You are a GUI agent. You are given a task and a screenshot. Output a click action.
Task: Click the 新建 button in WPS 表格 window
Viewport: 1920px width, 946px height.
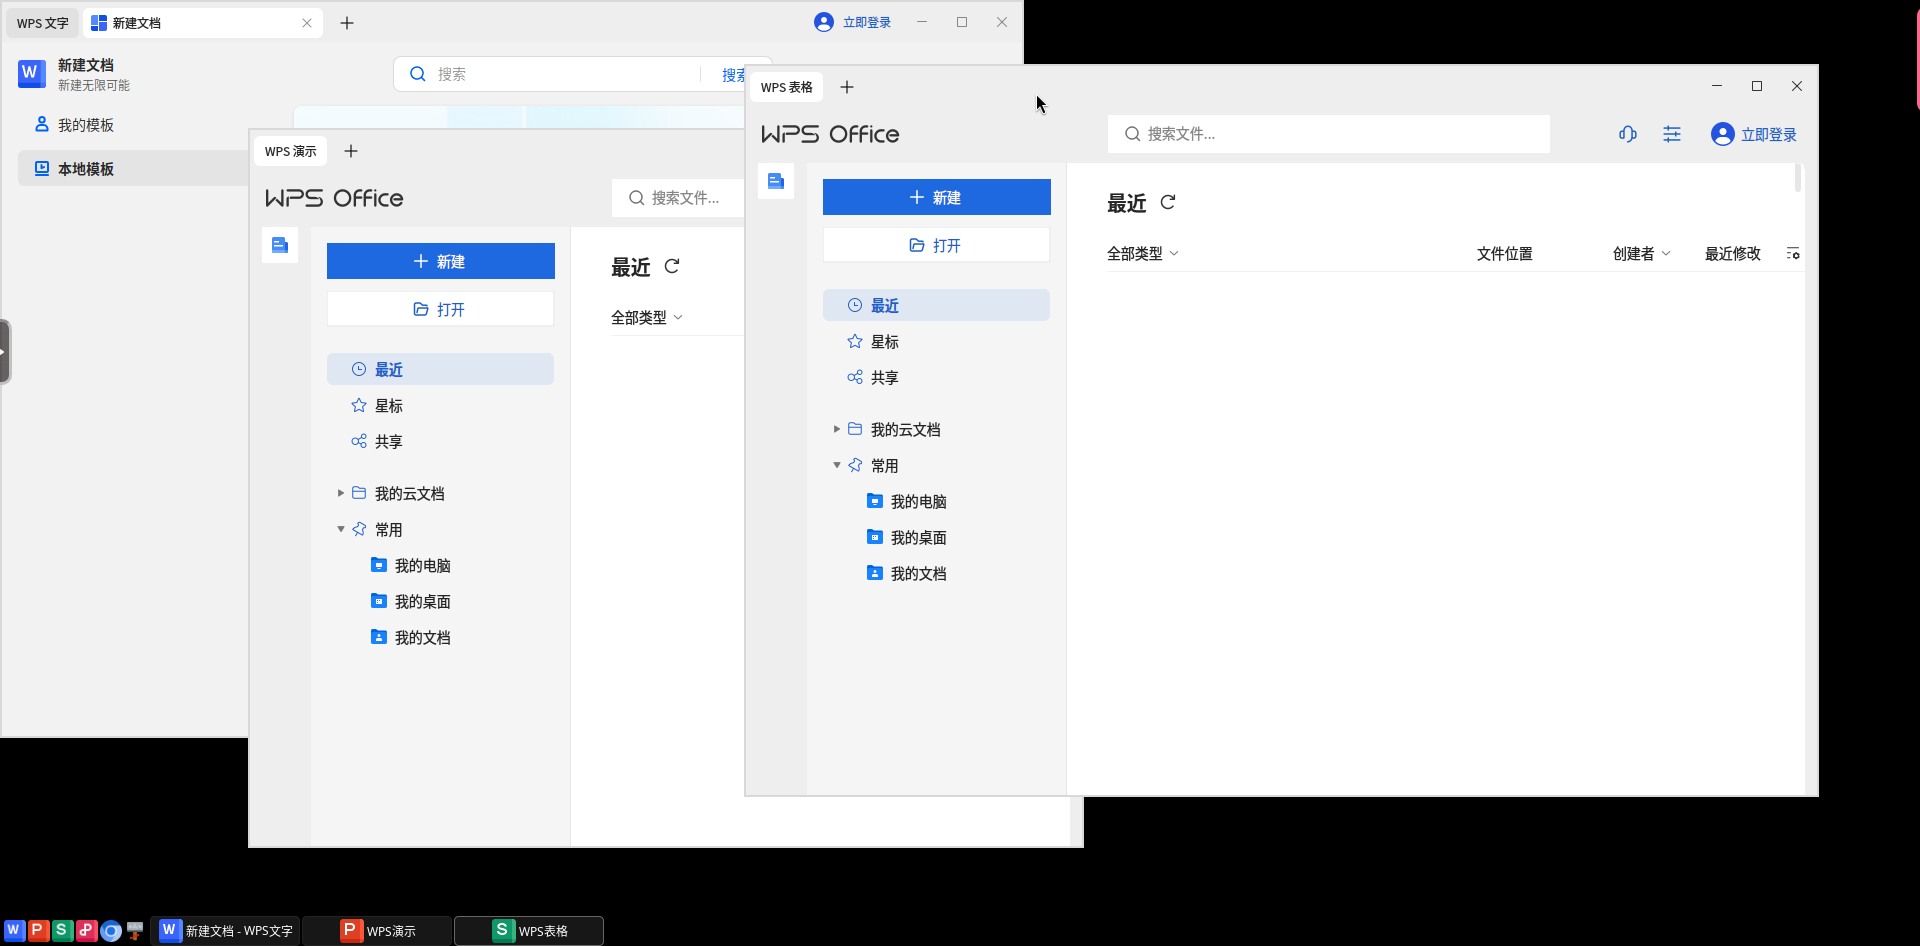pyautogui.click(x=936, y=197)
